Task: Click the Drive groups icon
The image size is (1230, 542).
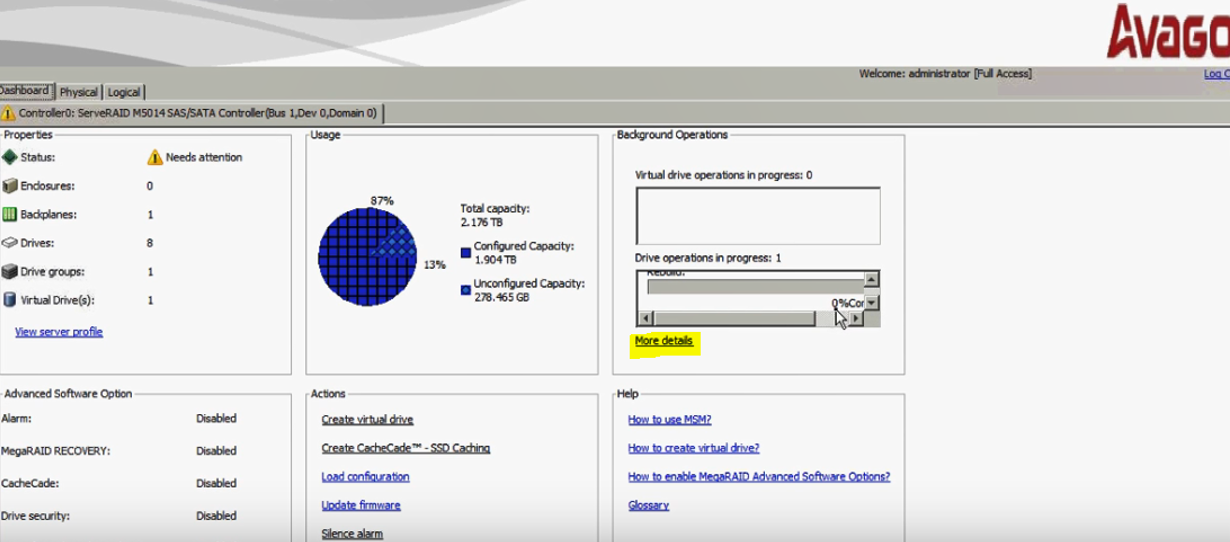Action: coord(10,271)
